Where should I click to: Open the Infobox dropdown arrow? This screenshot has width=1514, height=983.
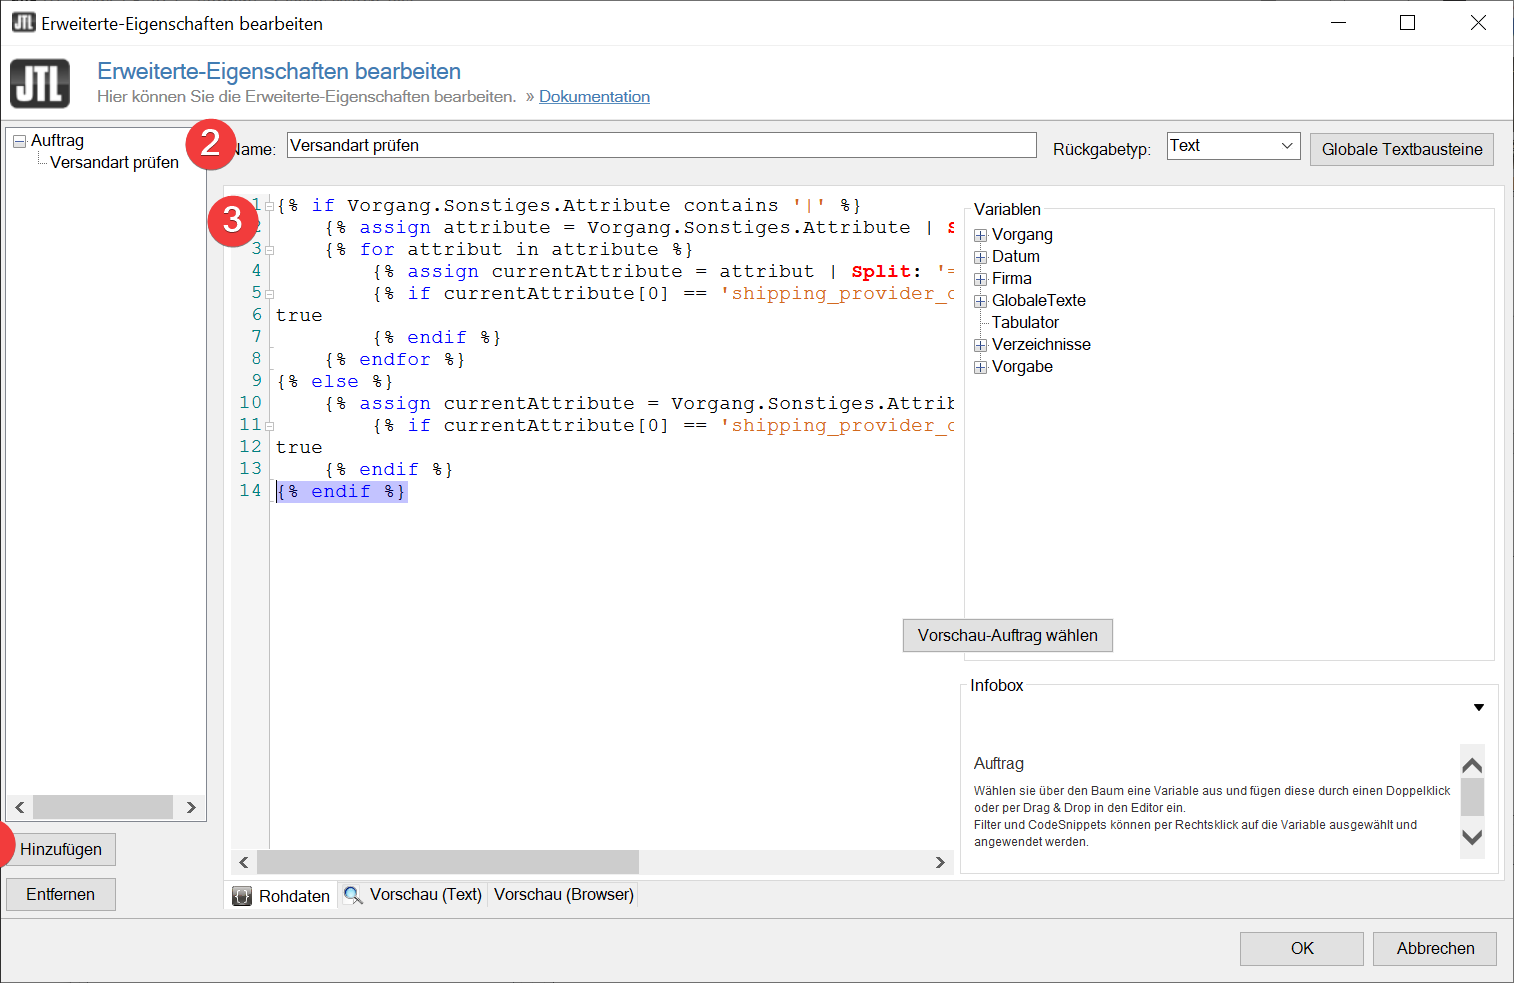pyautogui.click(x=1478, y=708)
